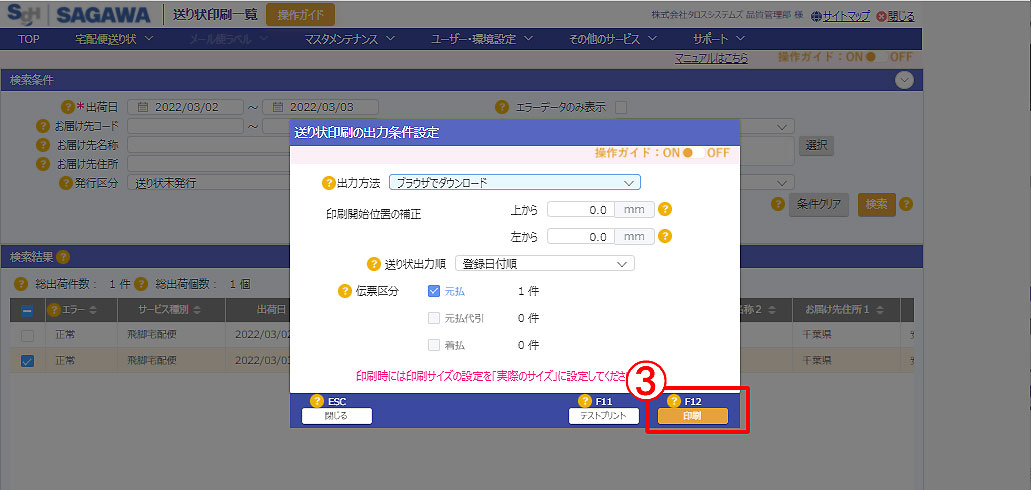Click the 閉じる button in dialog
The height and width of the screenshot is (490, 1031).
[336, 416]
